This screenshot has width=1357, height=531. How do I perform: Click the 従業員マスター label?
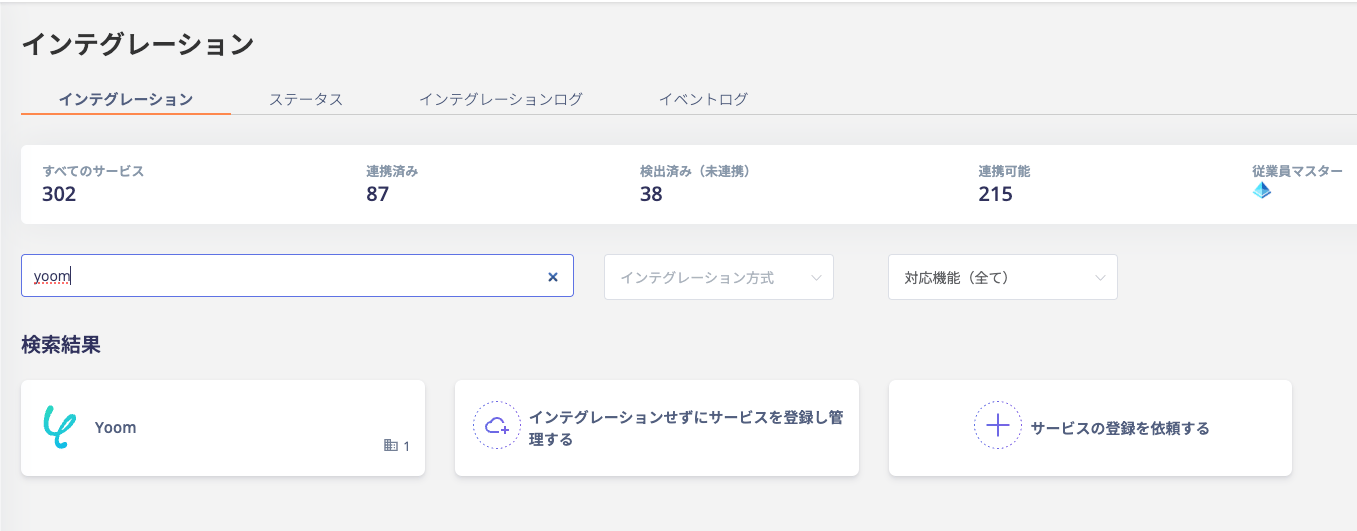point(1297,171)
